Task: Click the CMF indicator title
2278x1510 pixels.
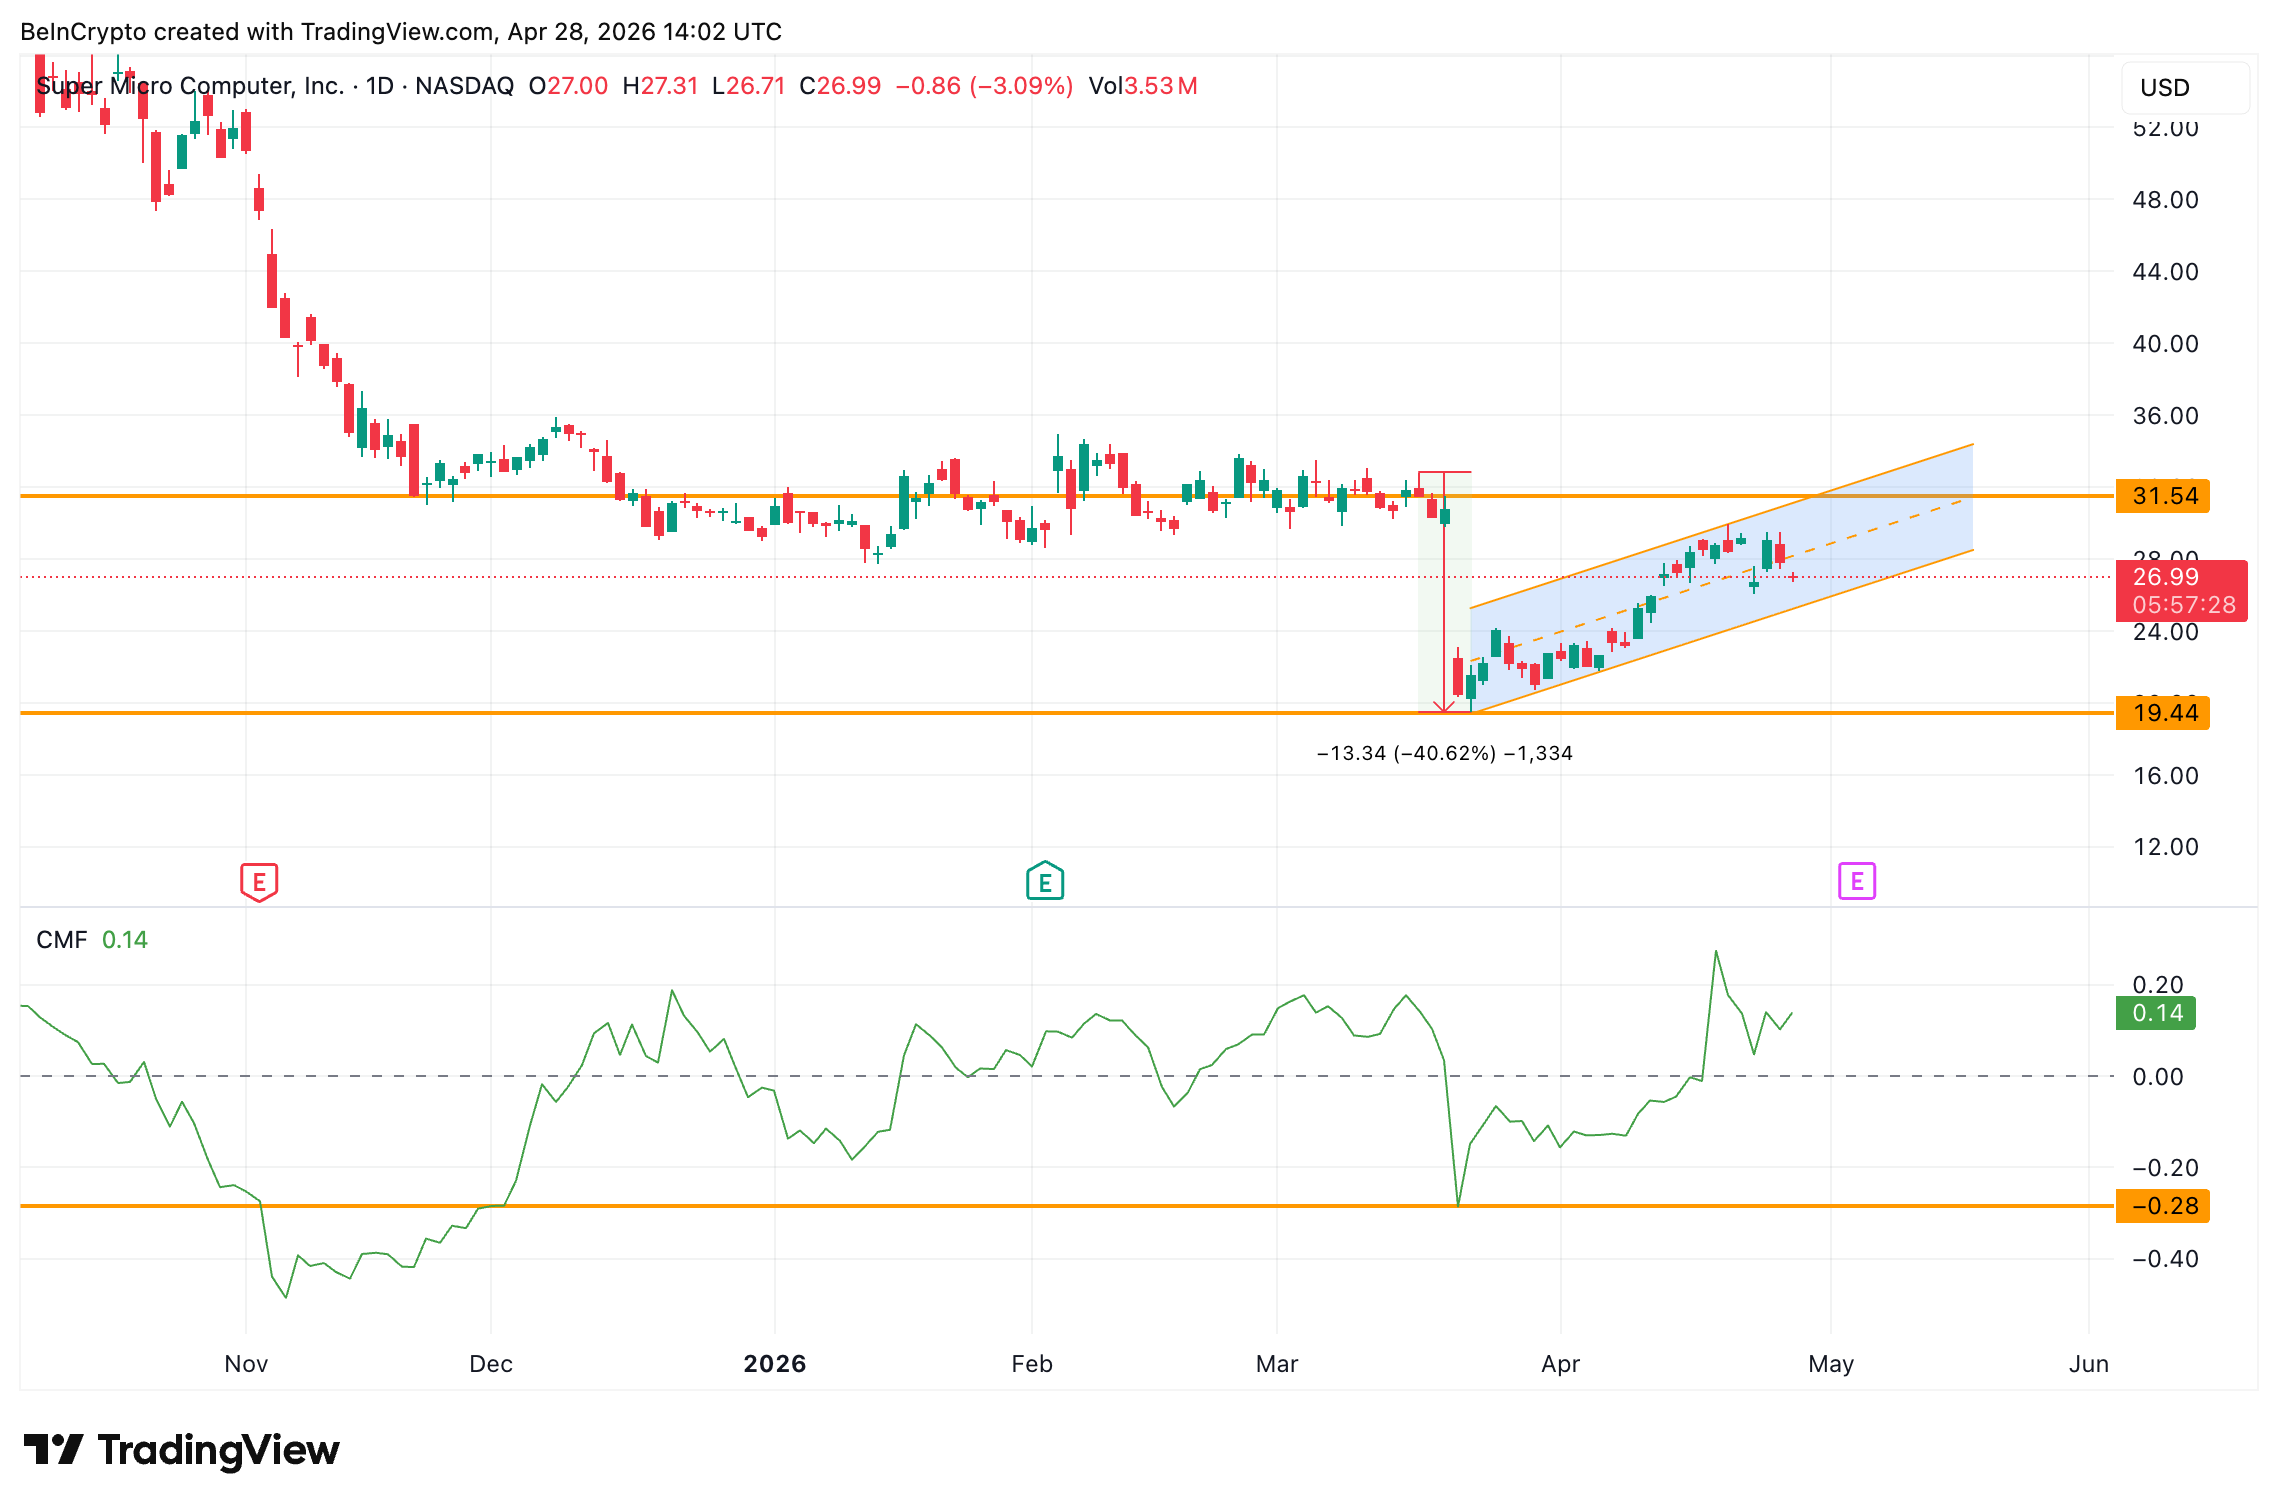Action: [62, 940]
